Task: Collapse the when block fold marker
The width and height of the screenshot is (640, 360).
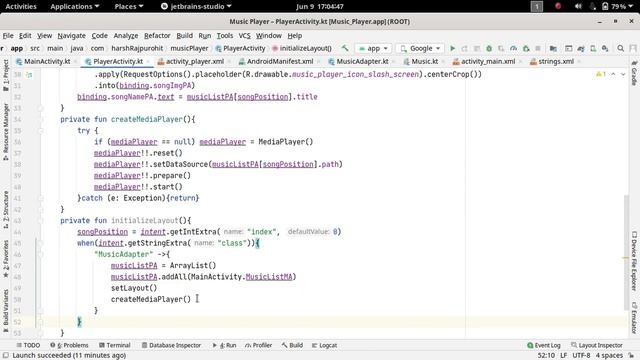Action: click(40, 243)
